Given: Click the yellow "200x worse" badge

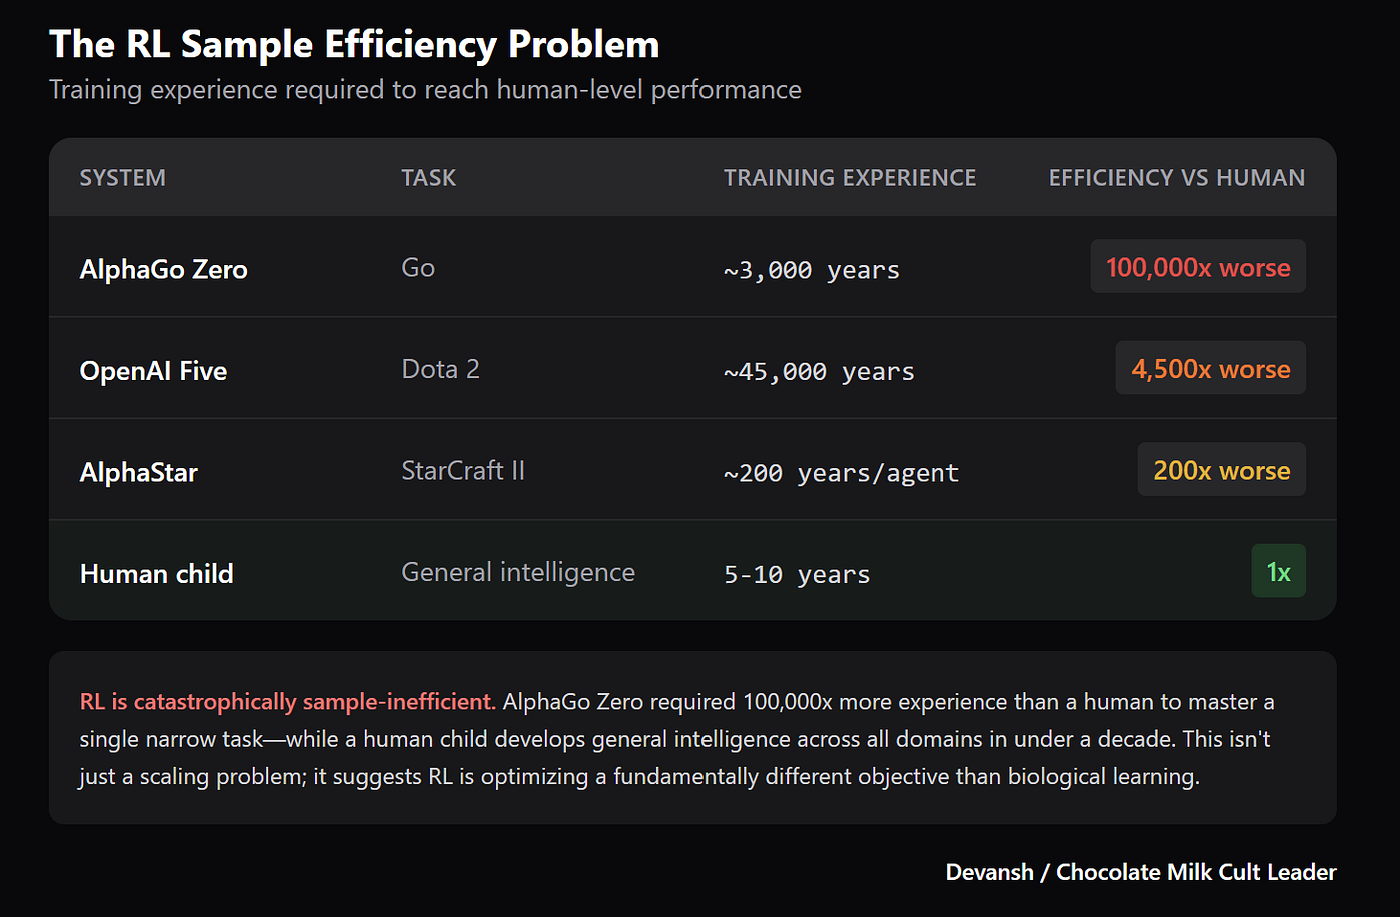Looking at the screenshot, I should click(1221, 470).
